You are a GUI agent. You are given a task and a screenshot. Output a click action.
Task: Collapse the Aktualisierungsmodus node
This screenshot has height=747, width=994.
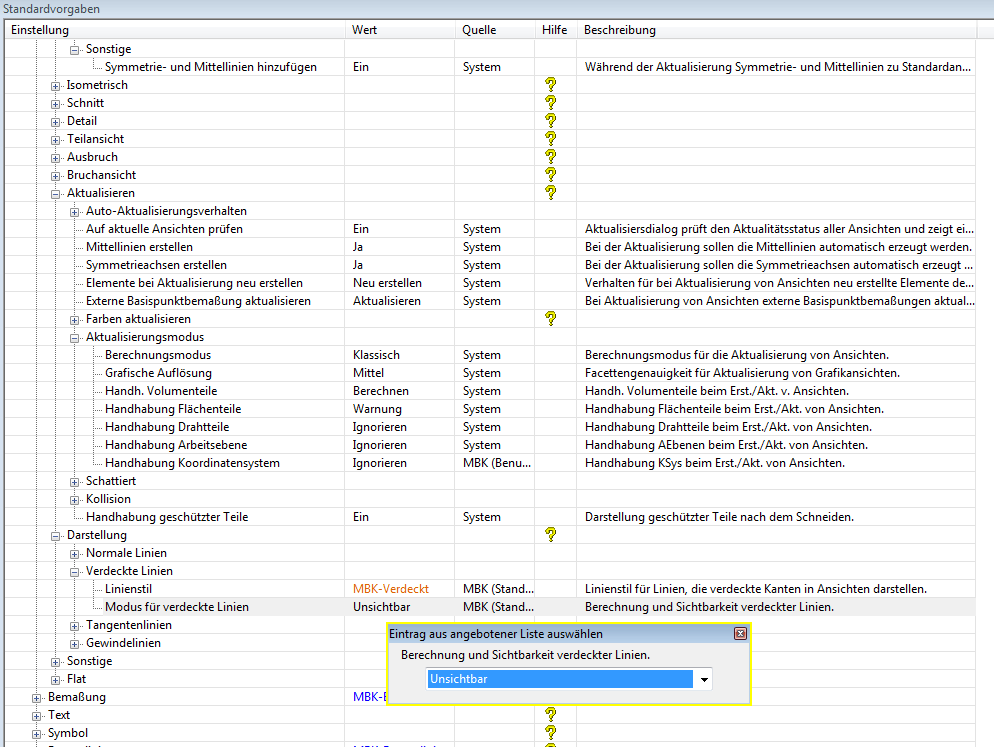coord(75,338)
